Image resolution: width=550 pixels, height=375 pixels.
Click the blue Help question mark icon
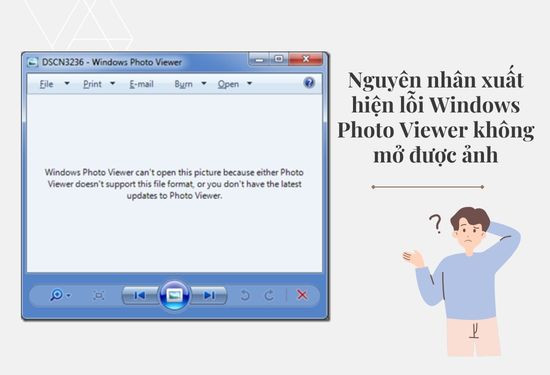coord(309,83)
